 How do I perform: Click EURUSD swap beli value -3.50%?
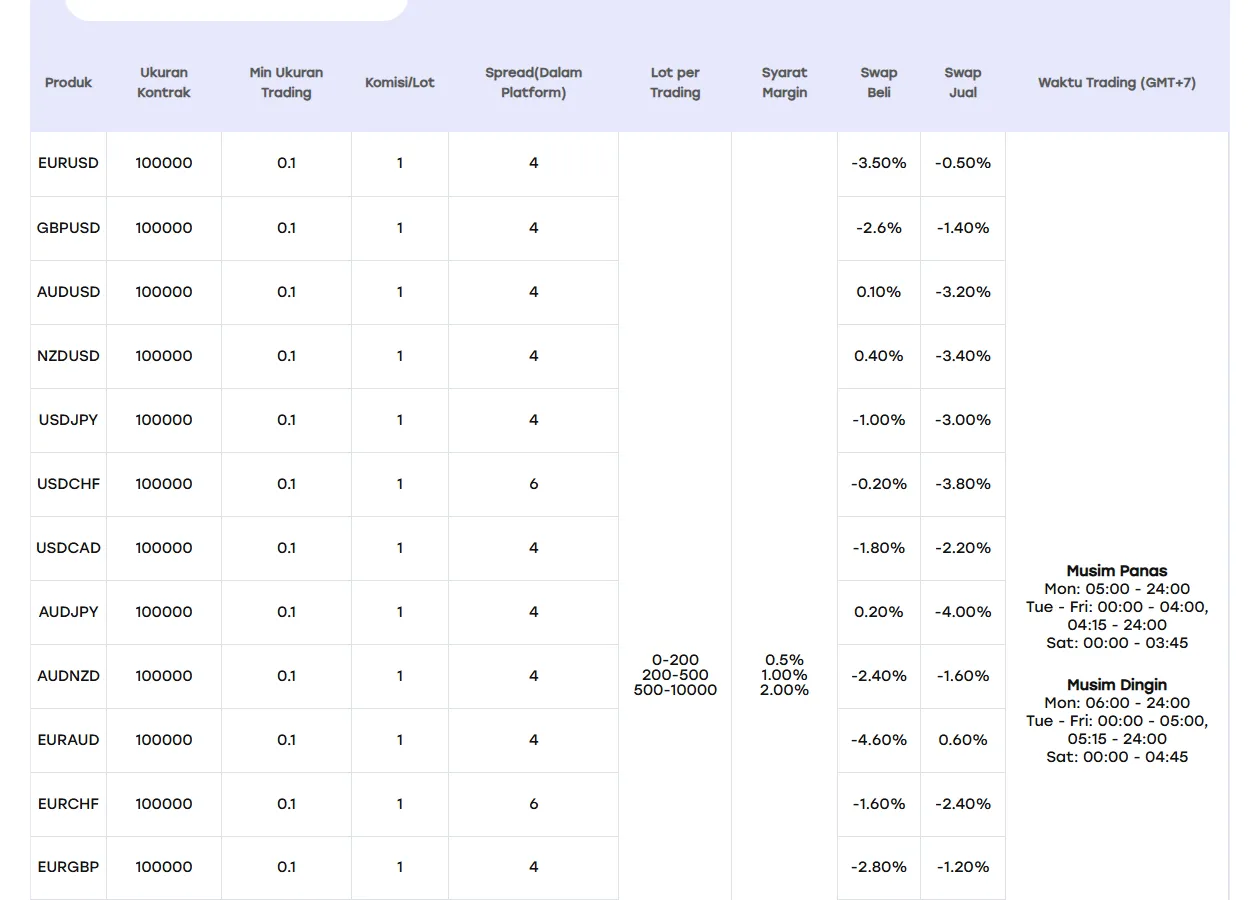coord(879,163)
